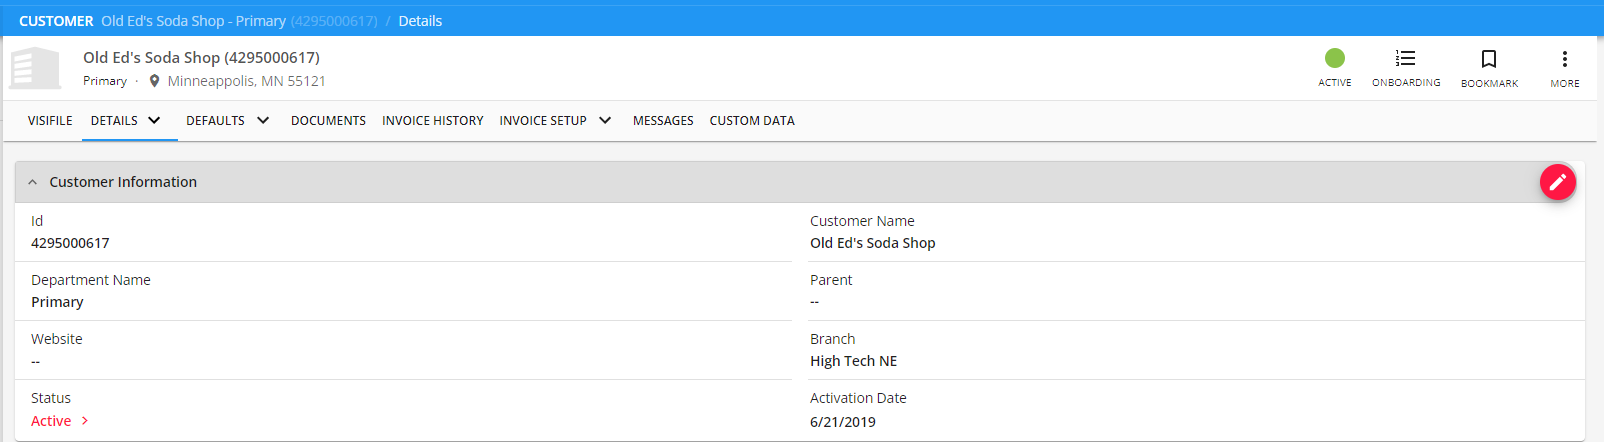The width and height of the screenshot is (1604, 442).
Task: Expand the Details tab dropdown arrow
Action: pyautogui.click(x=154, y=120)
